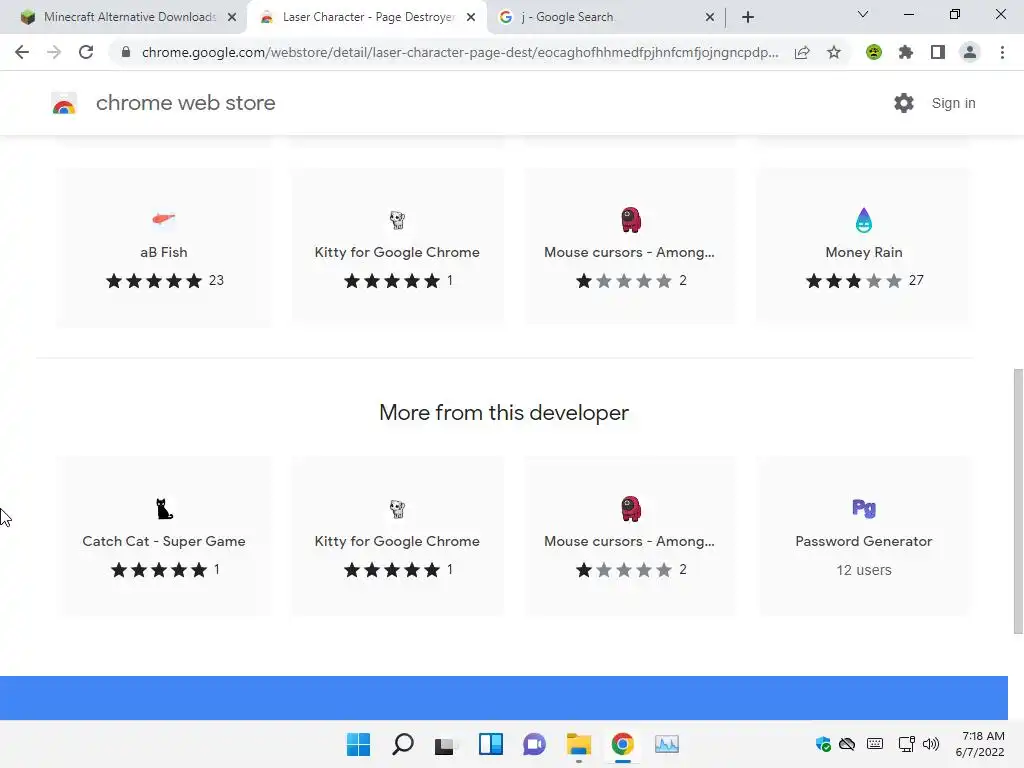This screenshot has width=1024, height=768.
Task: Click the lock icon in address bar
Action: click(x=126, y=52)
